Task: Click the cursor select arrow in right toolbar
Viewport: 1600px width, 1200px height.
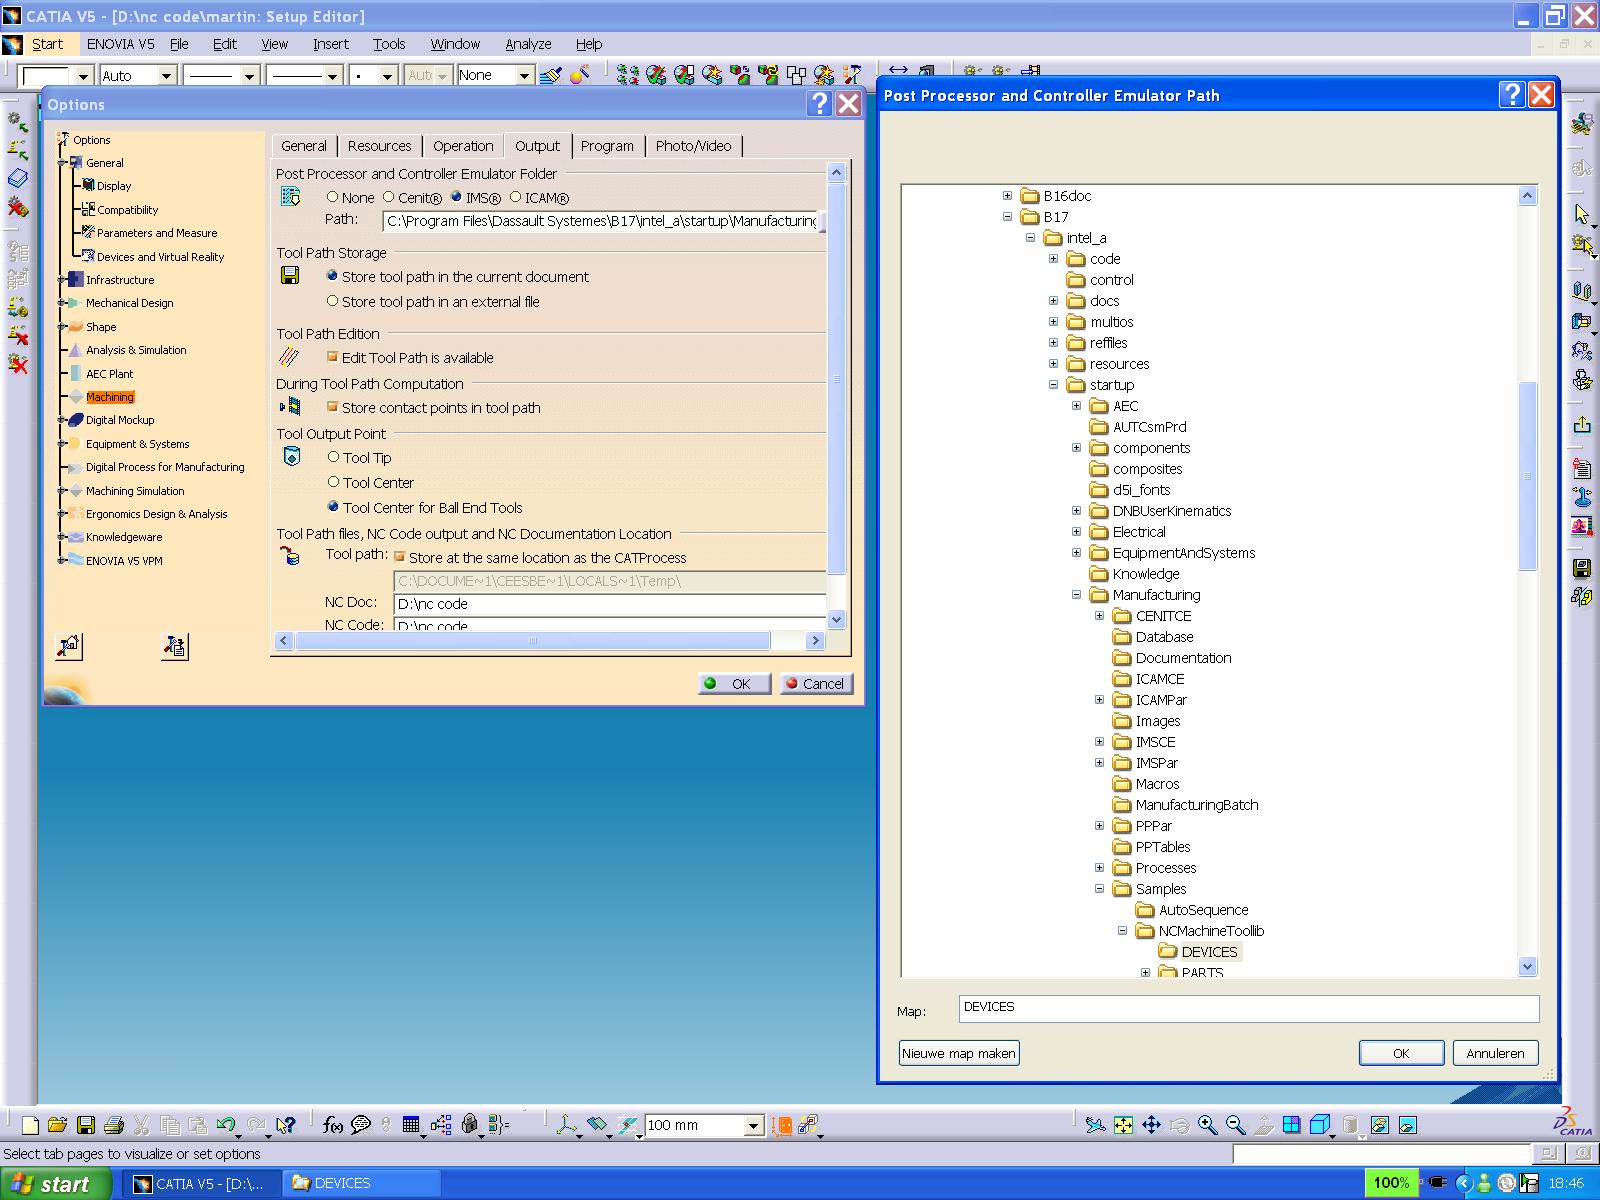Action: [x=1582, y=214]
